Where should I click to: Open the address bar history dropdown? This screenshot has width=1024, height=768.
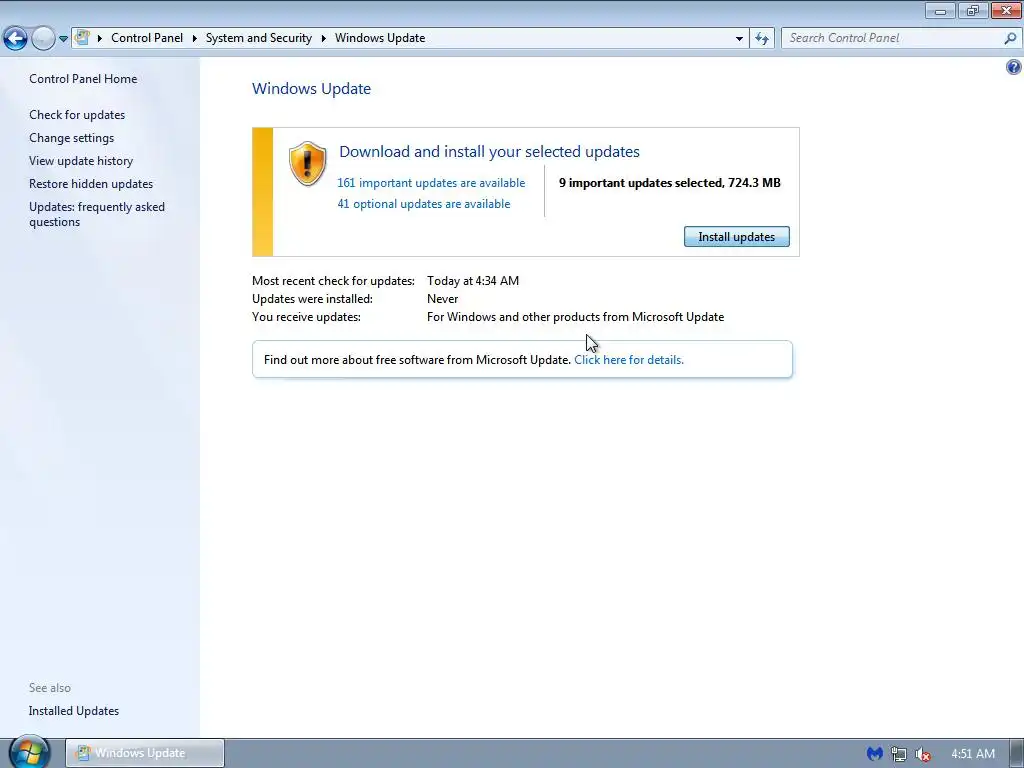[x=739, y=39]
